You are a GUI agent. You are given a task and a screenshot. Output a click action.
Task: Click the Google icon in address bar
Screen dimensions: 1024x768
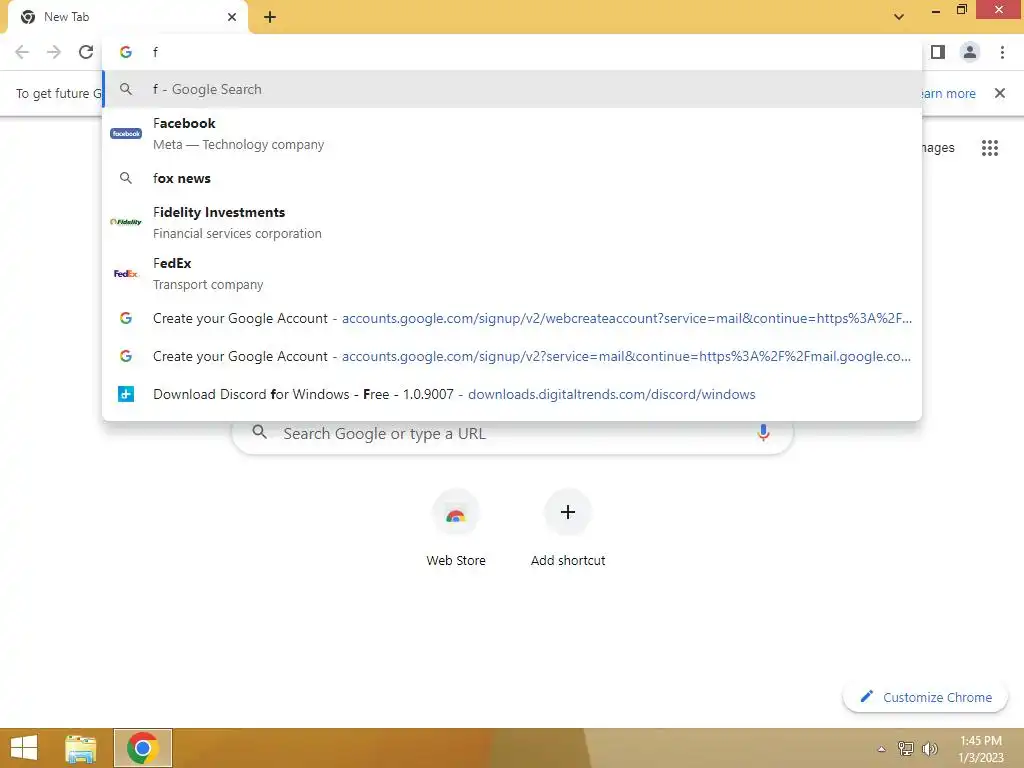126,52
